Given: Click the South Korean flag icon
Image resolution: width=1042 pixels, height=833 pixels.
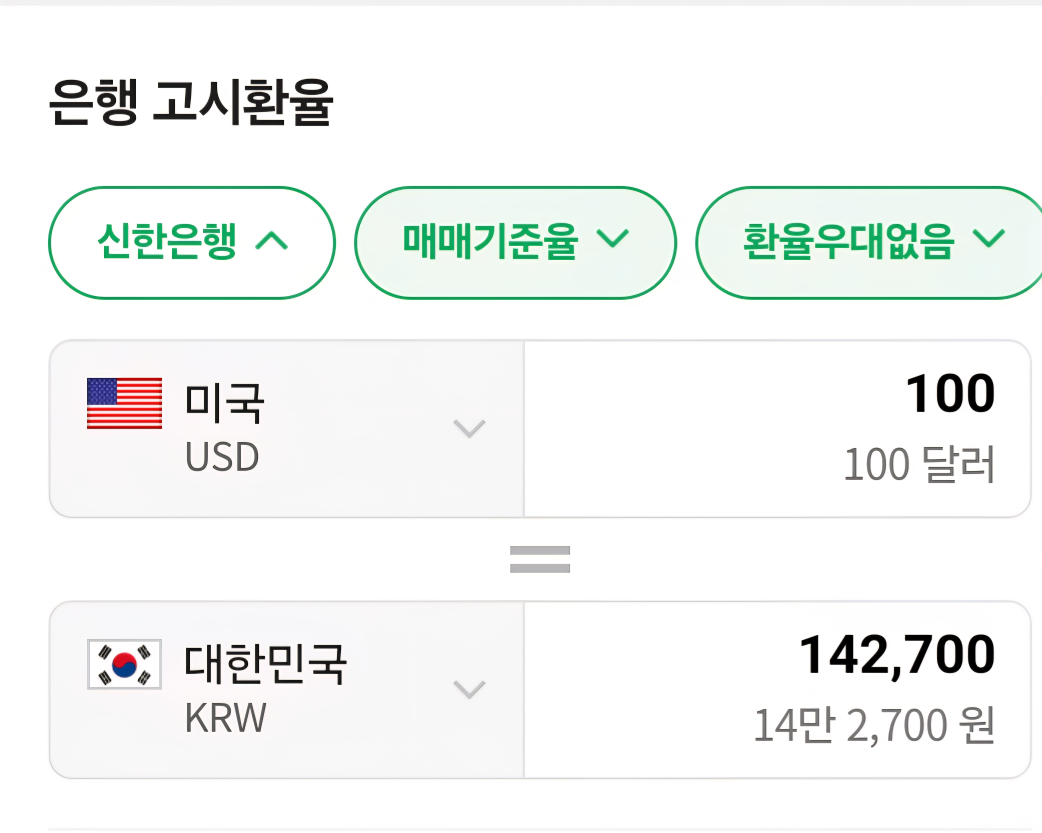Looking at the screenshot, I should (122, 663).
